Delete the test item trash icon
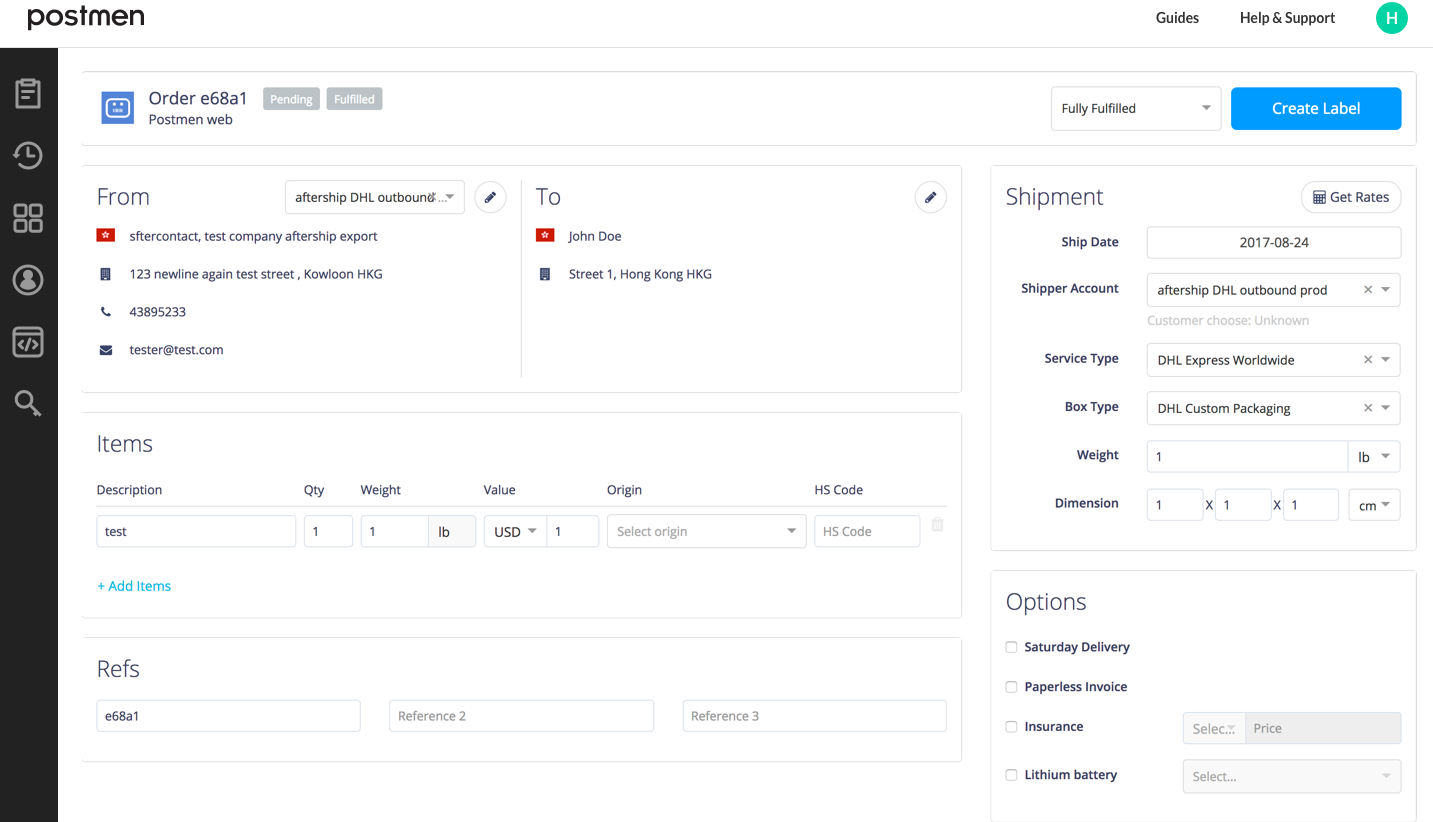 tap(937, 525)
